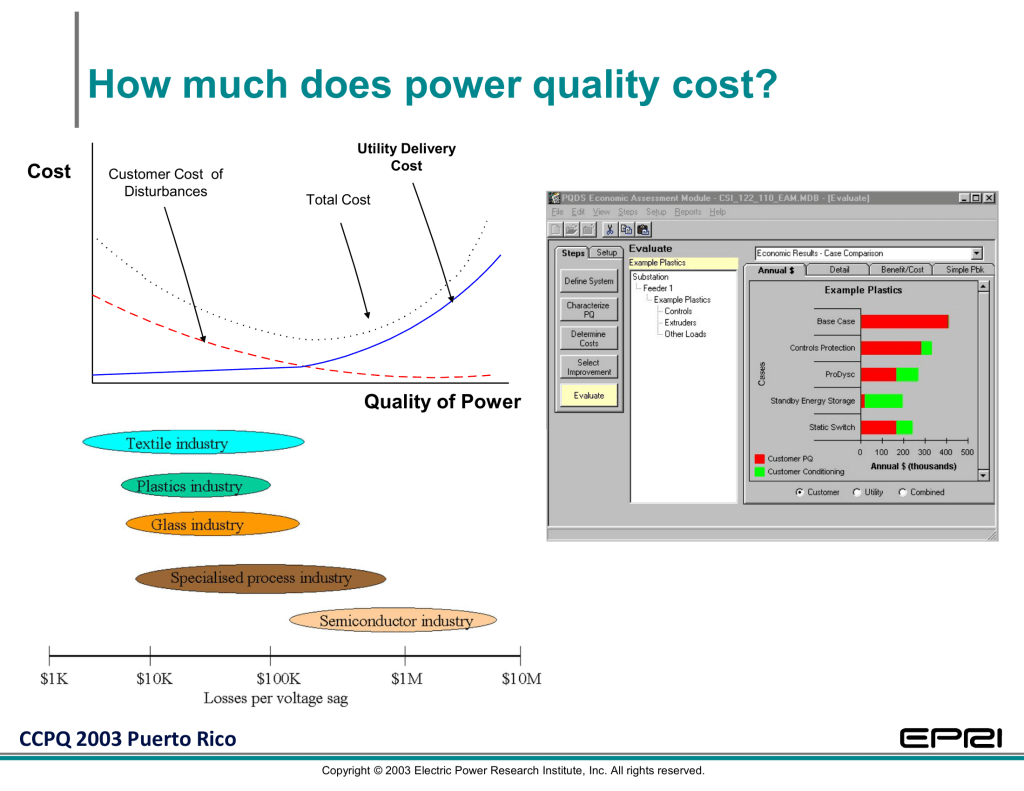Switch to the Benefit/Cost tab

point(901,270)
